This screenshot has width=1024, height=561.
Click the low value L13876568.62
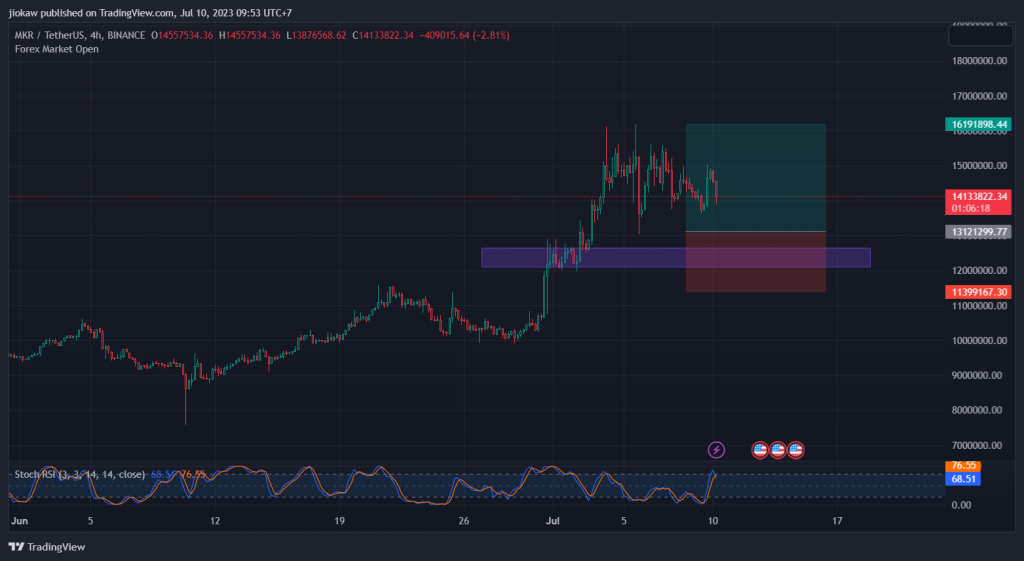pyautogui.click(x=316, y=35)
